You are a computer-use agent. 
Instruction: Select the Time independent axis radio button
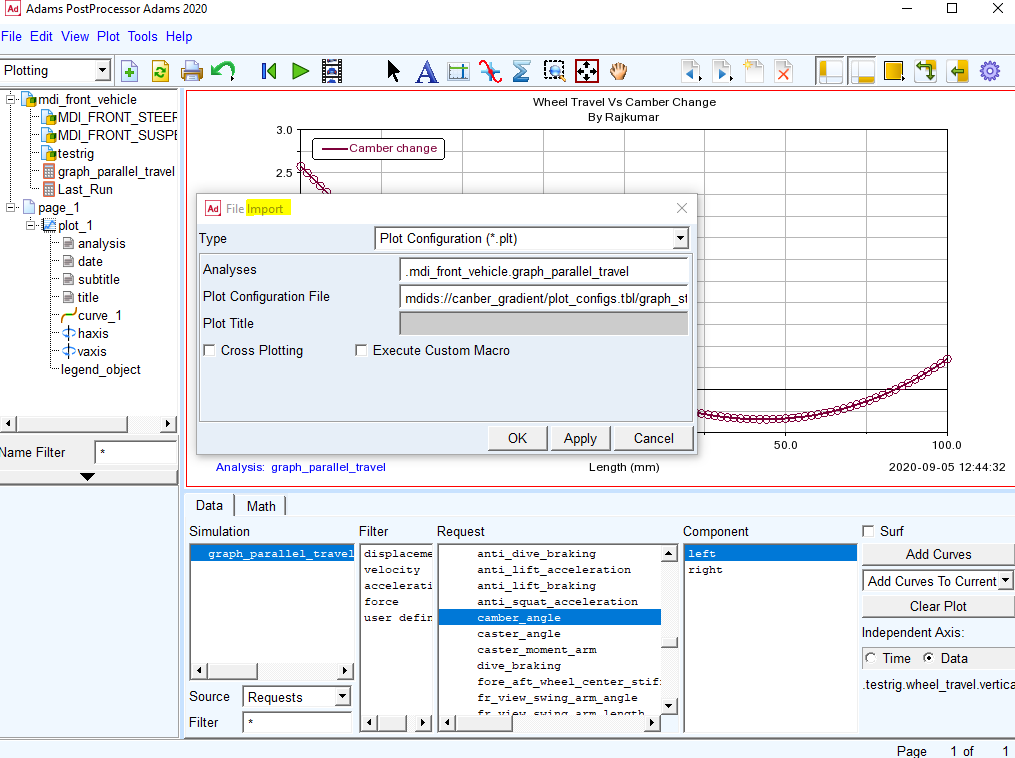click(870, 658)
